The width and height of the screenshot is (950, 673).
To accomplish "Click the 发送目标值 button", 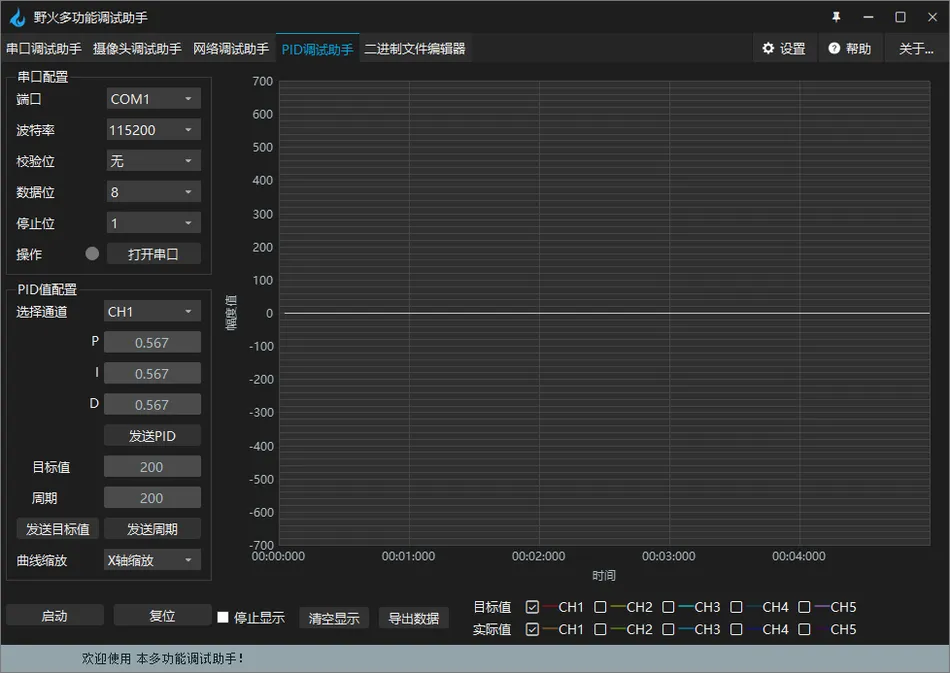I will [58, 529].
